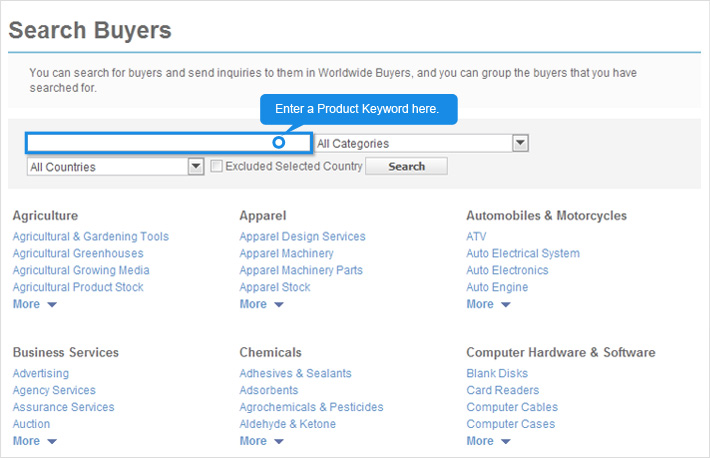Go to Adhesives & Sealants

click(x=295, y=374)
